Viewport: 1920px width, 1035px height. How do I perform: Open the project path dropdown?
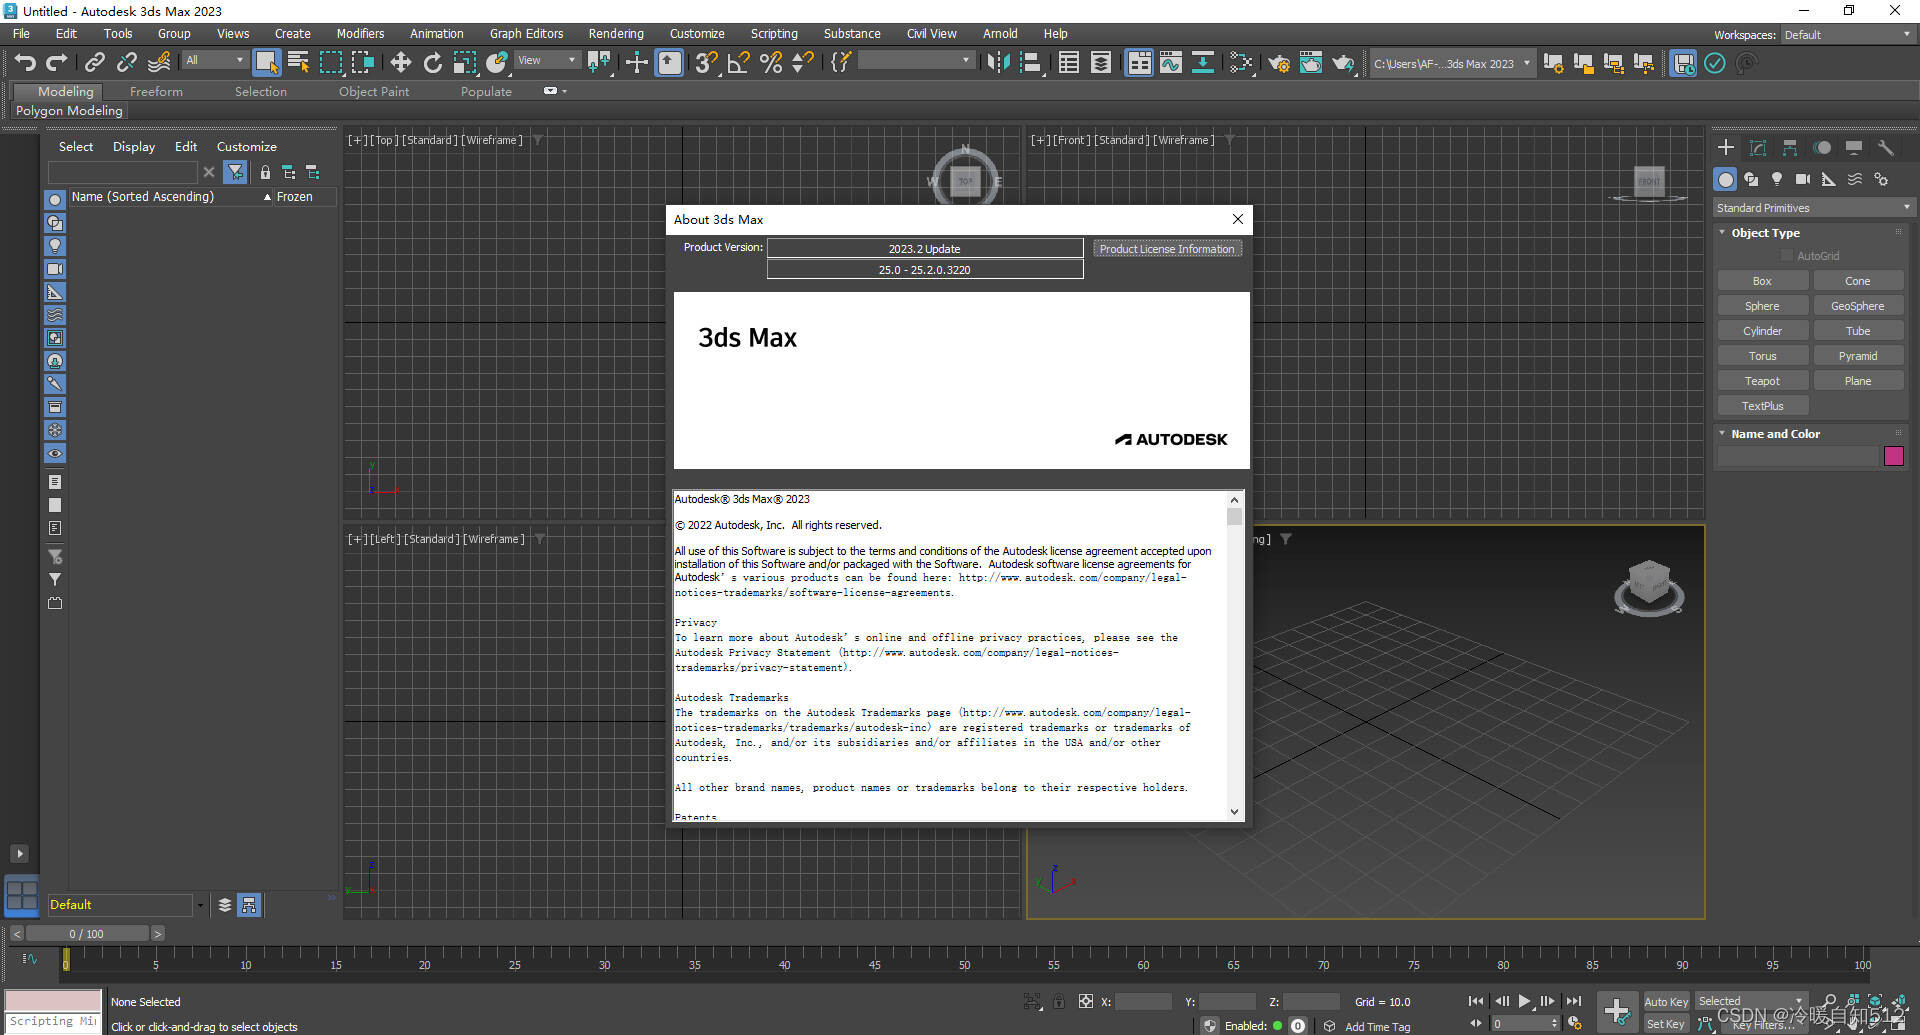tap(1451, 63)
